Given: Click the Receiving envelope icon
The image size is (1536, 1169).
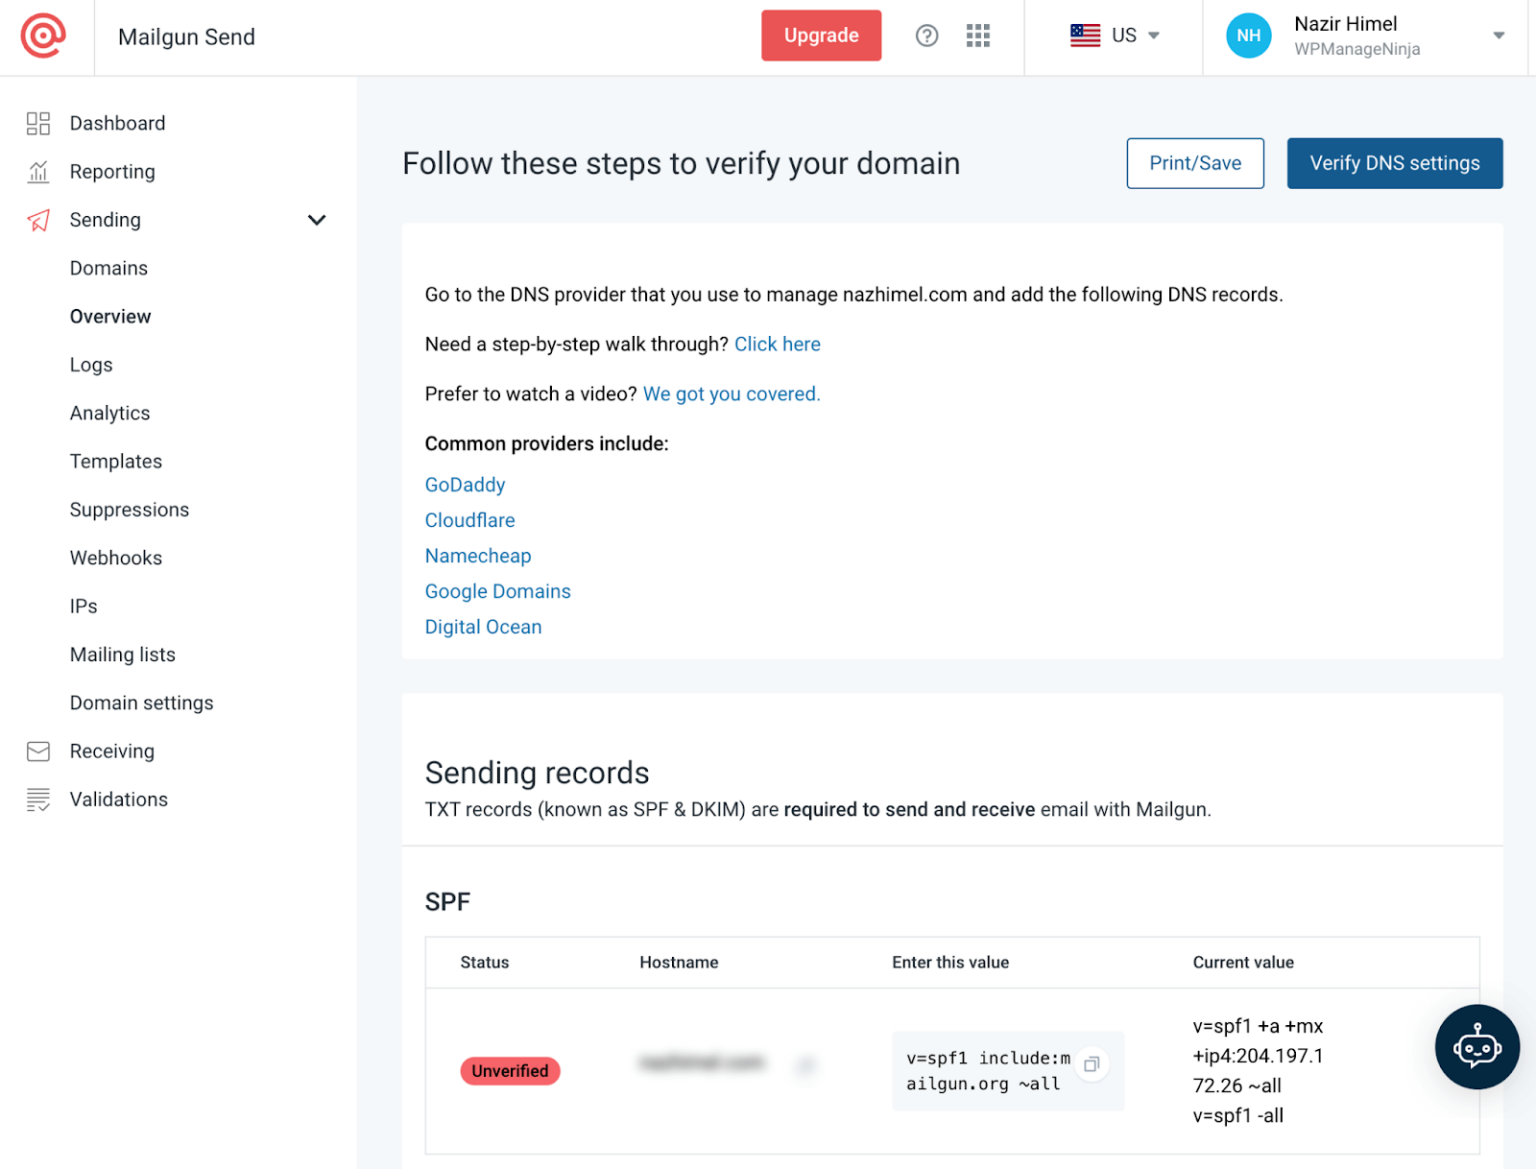Looking at the screenshot, I should (38, 750).
